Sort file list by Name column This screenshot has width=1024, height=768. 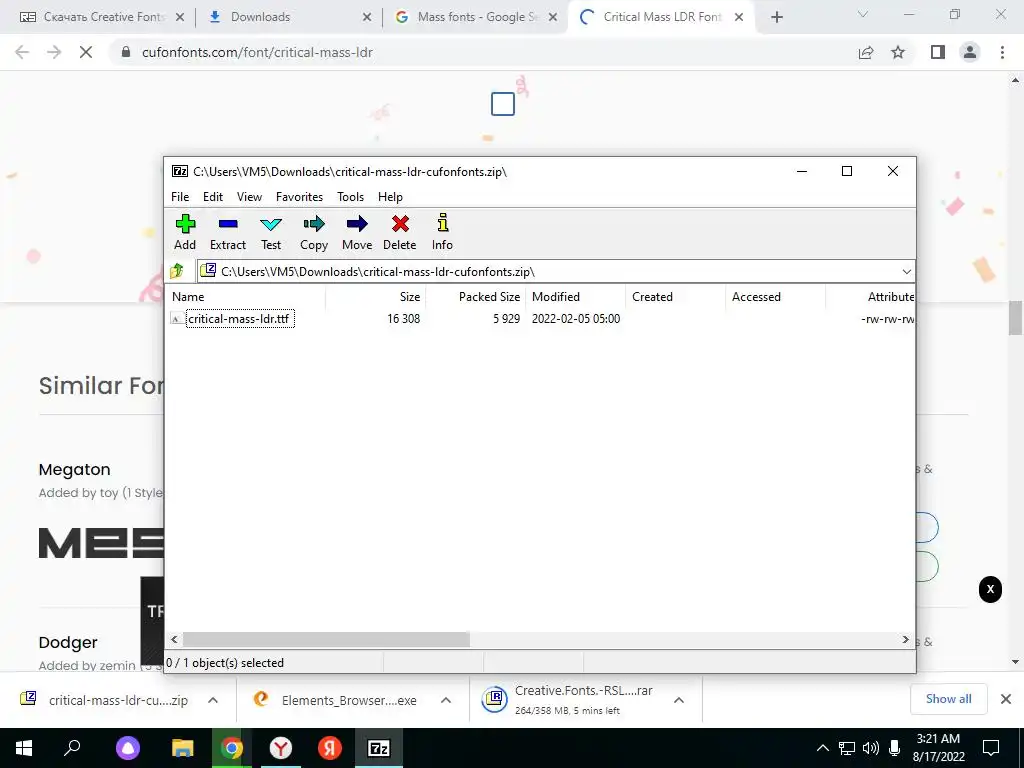pyautogui.click(x=247, y=296)
